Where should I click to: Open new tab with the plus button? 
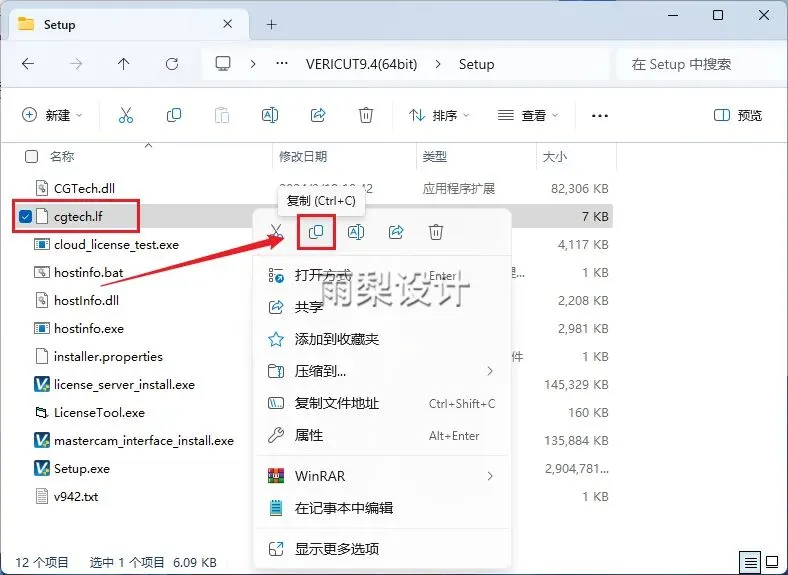(x=271, y=24)
